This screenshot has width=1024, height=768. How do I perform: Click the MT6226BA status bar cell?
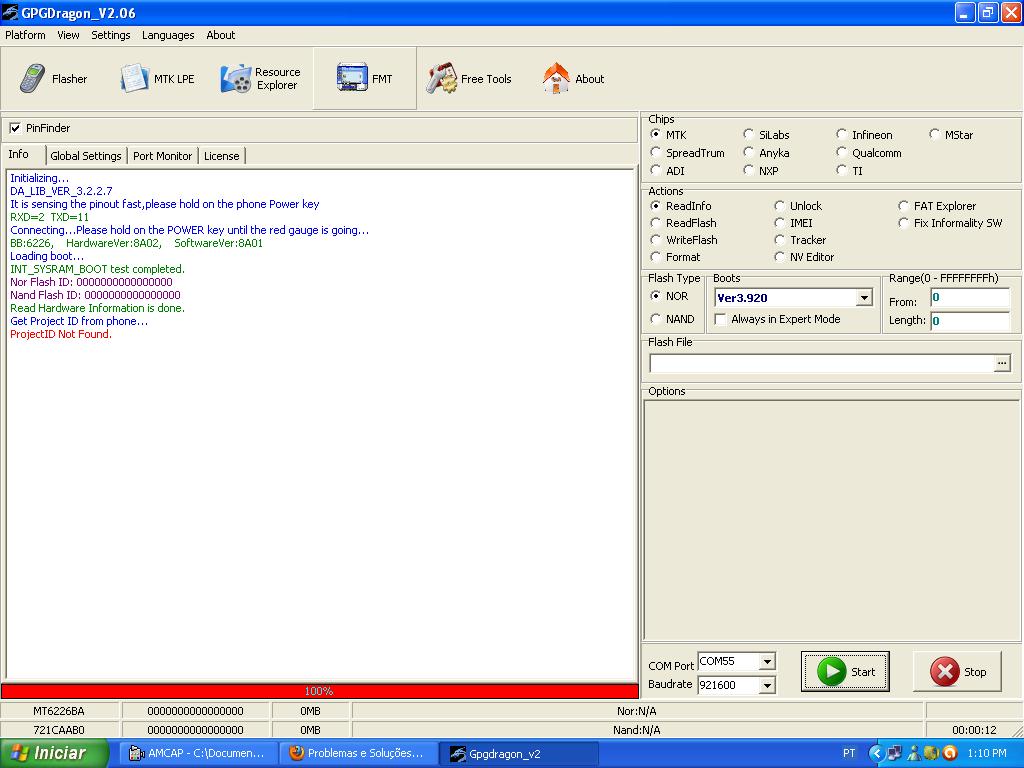click(59, 711)
